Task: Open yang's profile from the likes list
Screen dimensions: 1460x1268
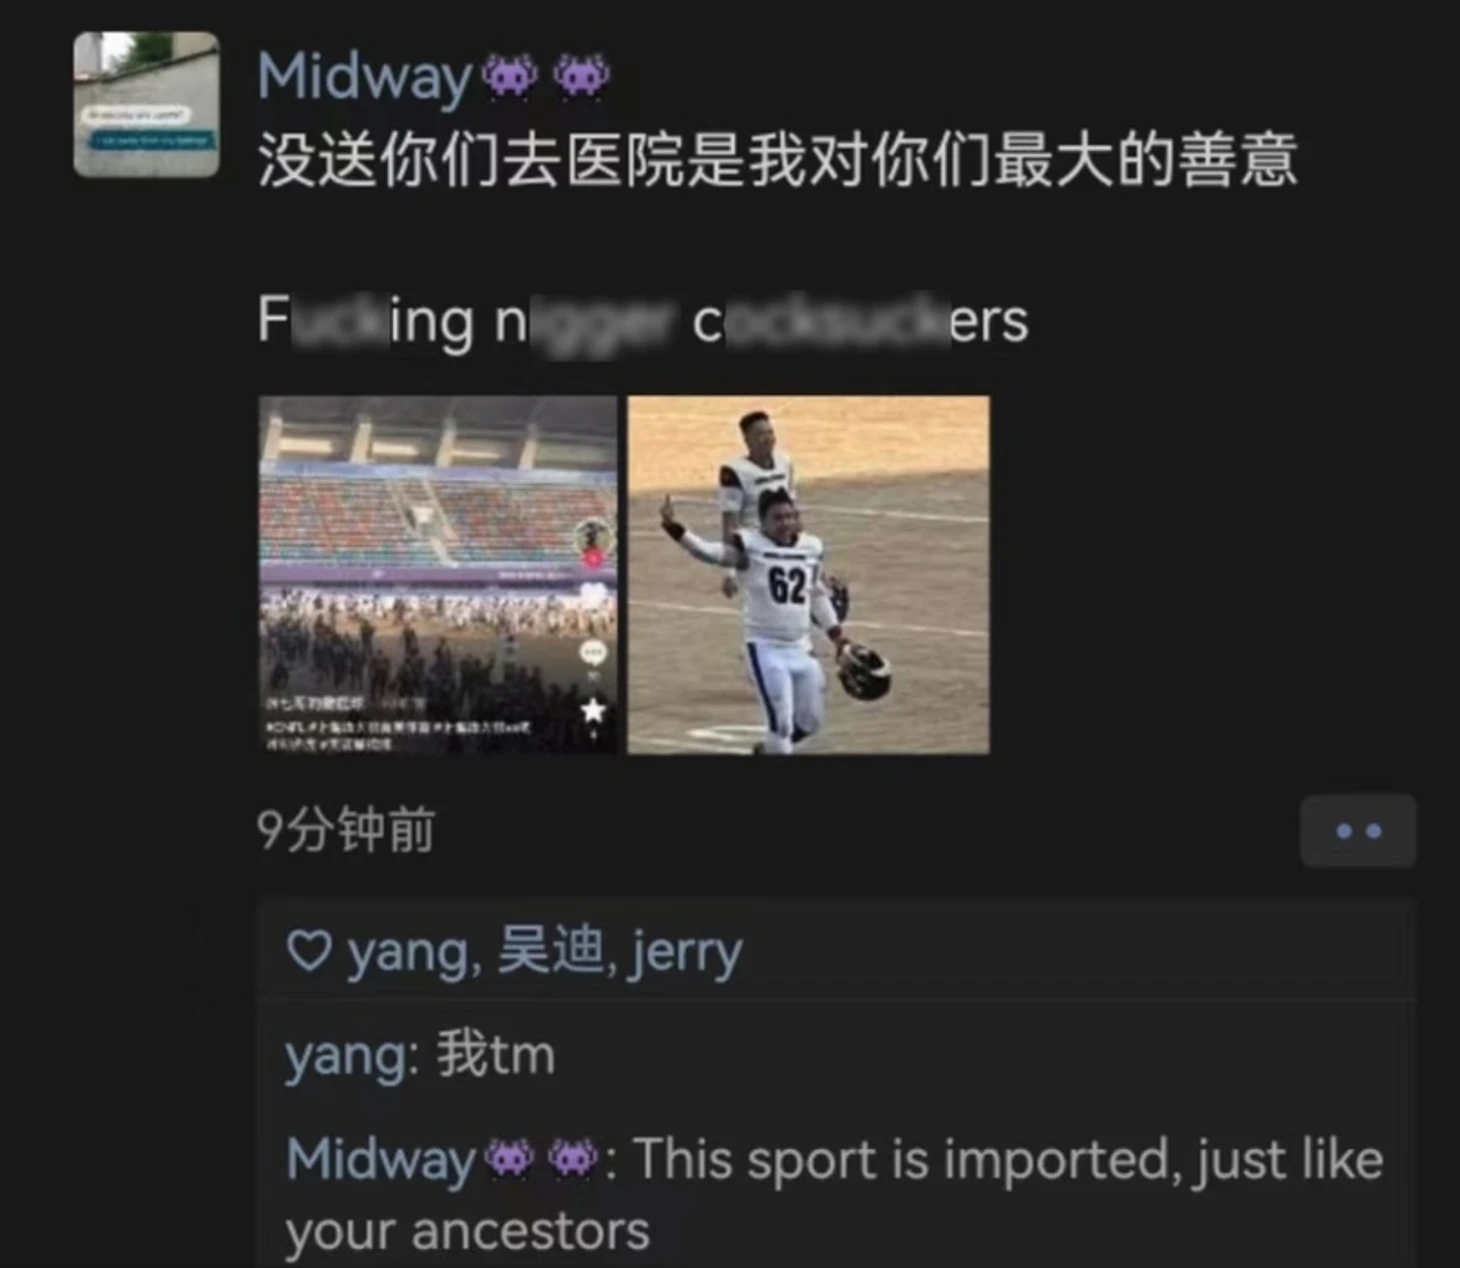Action: click(407, 953)
